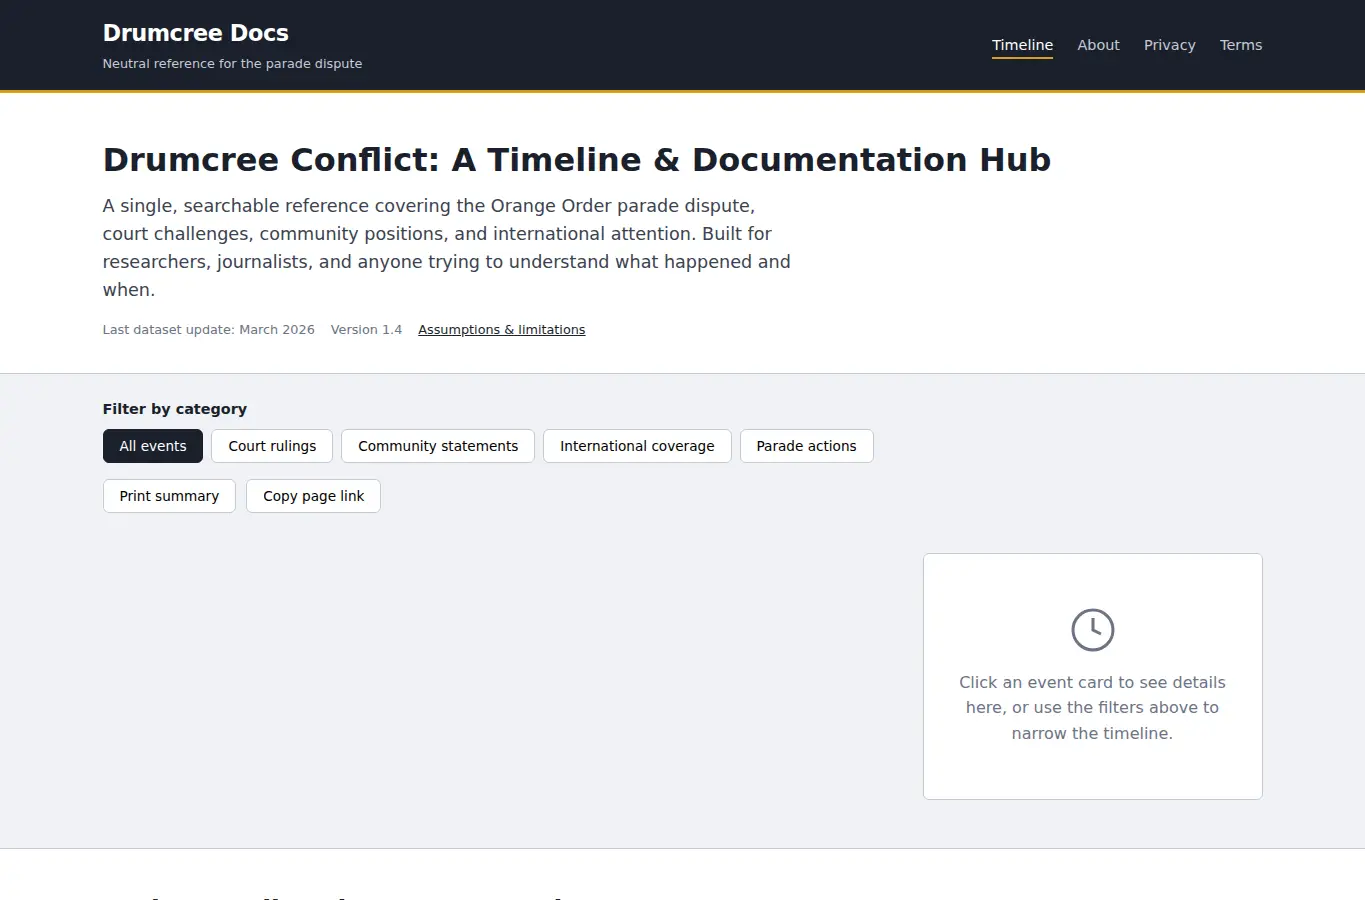Select the All events filter
This screenshot has width=1365, height=900.
pyautogui.click(x=153, y=446)
